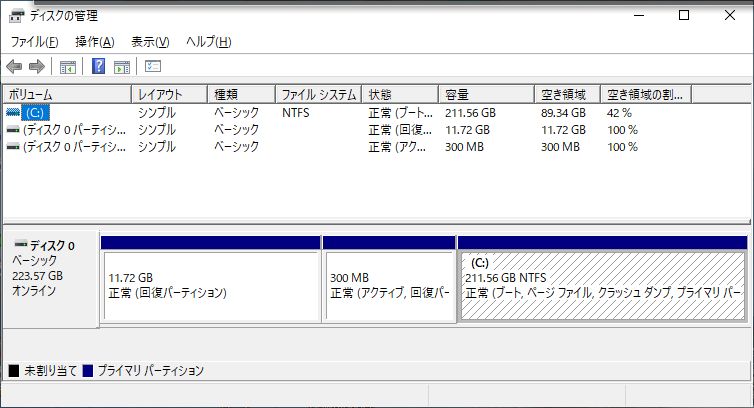Click the 正常 (アク... status cell

(x=397, y=147)
